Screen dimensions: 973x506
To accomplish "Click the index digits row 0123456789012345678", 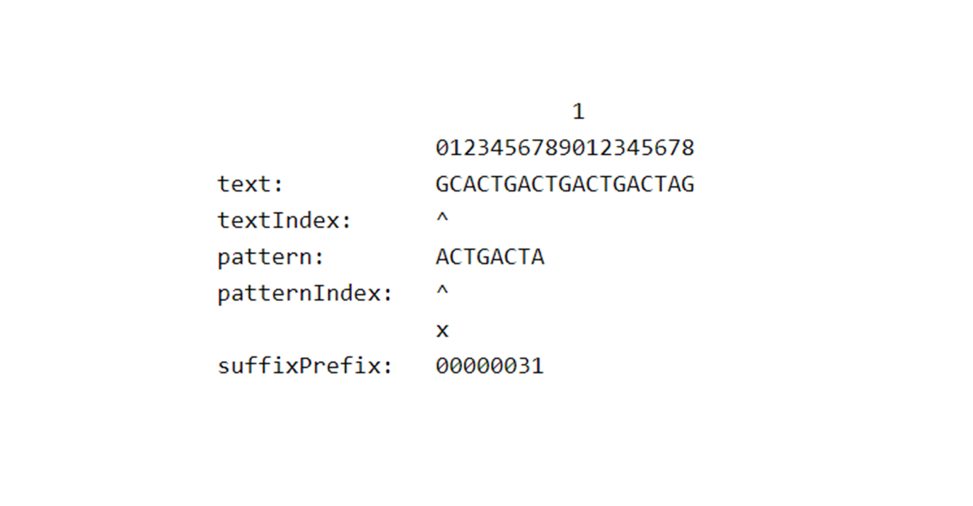I will click(x=565, y=149).
